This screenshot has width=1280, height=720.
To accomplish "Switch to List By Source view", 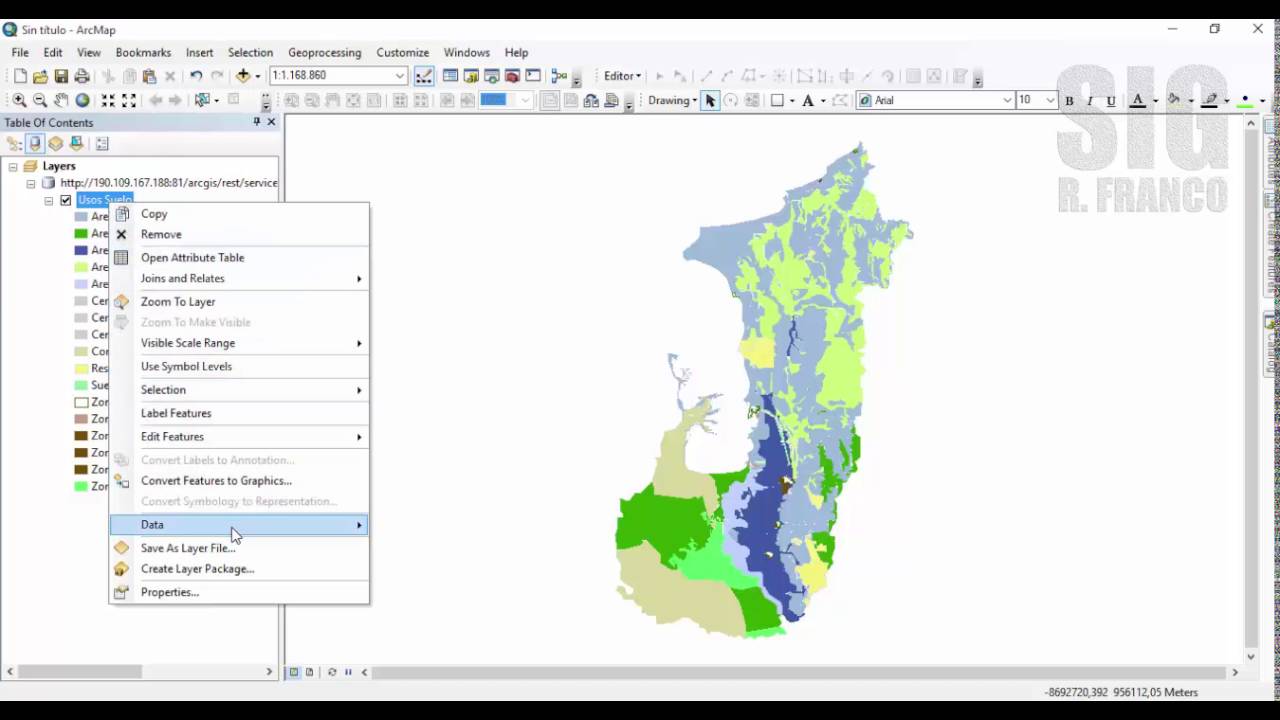I will coord(35,144).
